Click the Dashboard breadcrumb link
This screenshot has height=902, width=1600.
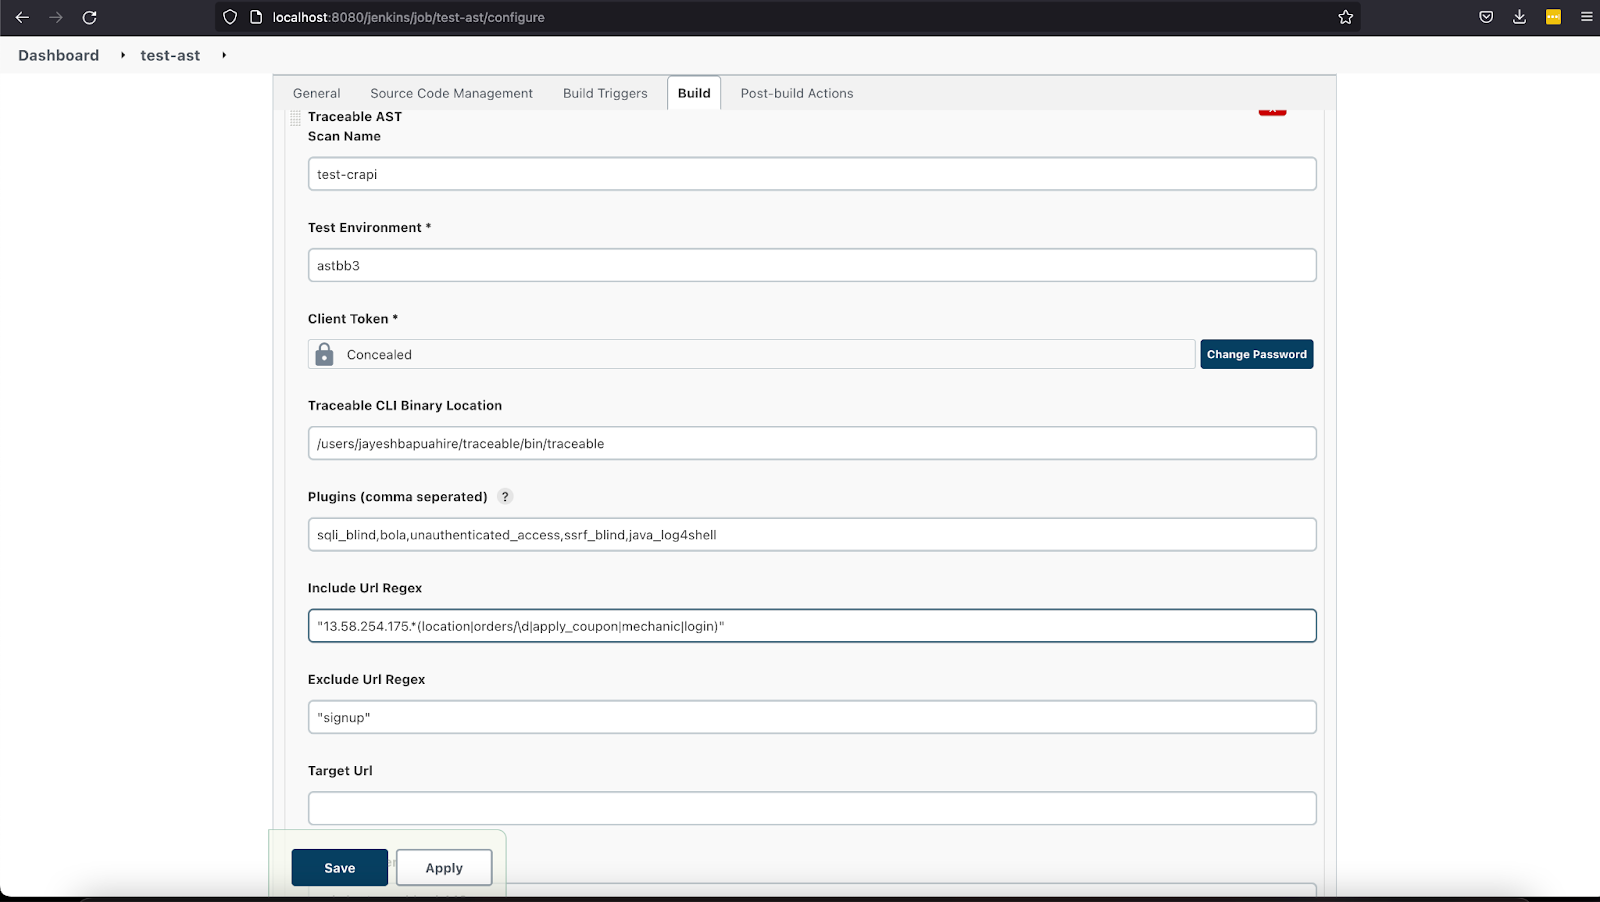[58, 55]
